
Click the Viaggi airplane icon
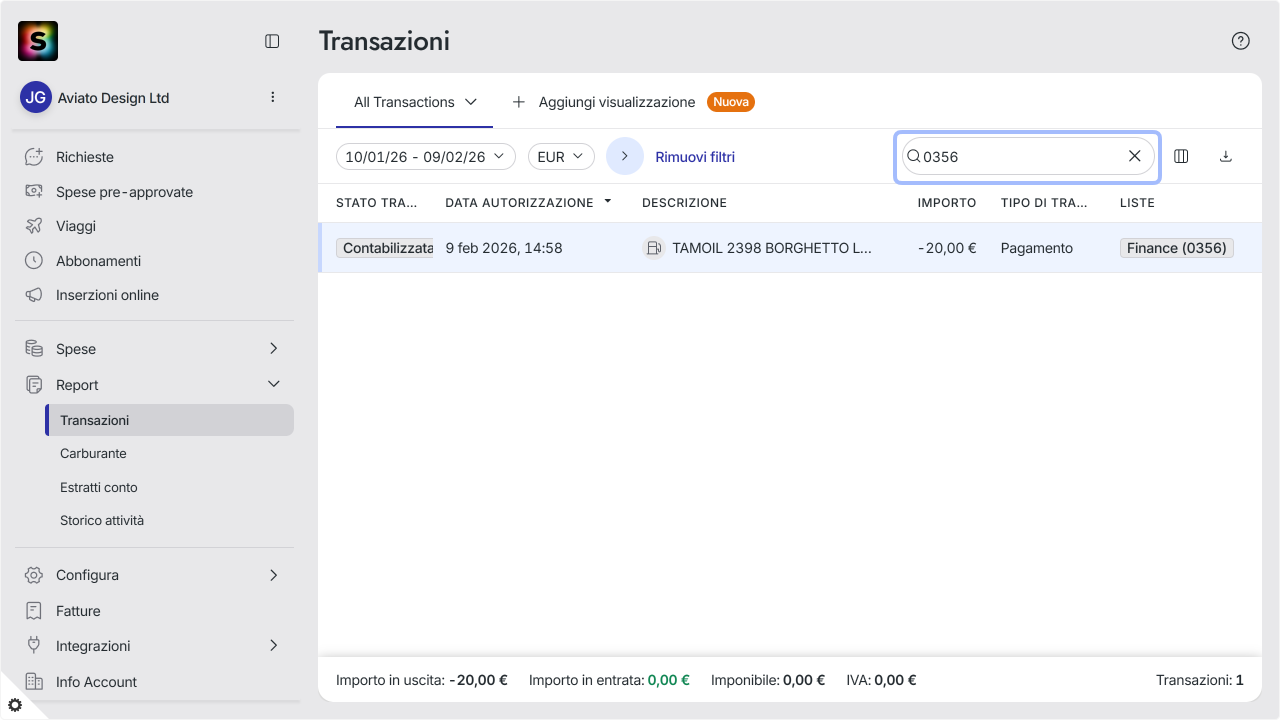point(34,226)
